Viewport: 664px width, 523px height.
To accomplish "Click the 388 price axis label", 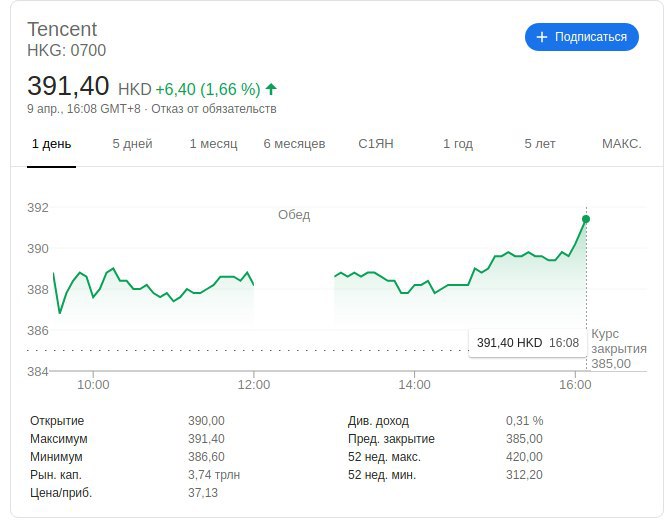I will pyautogui.click(x=38, y=290).
